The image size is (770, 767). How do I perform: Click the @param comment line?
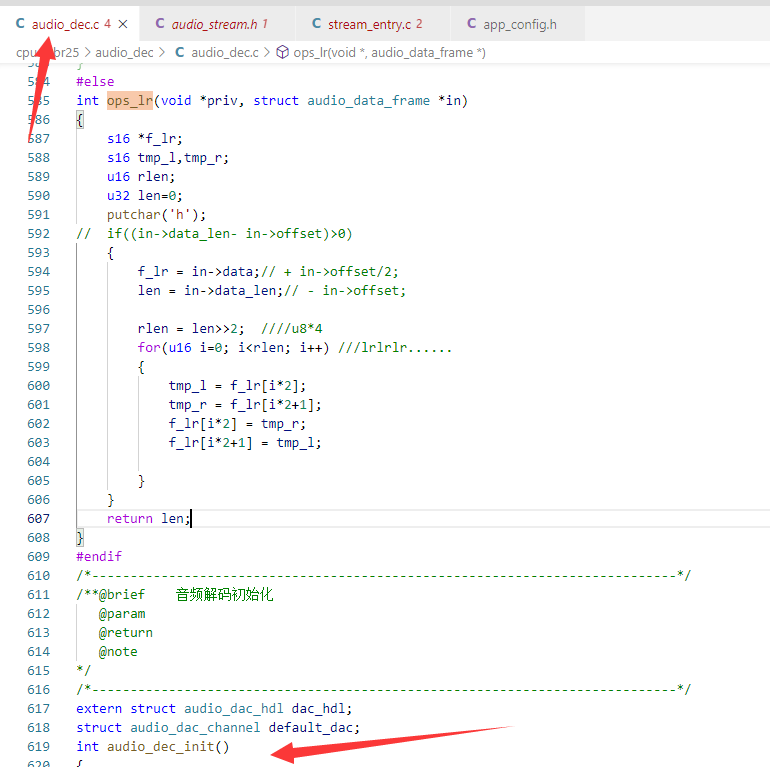point(122,614)
